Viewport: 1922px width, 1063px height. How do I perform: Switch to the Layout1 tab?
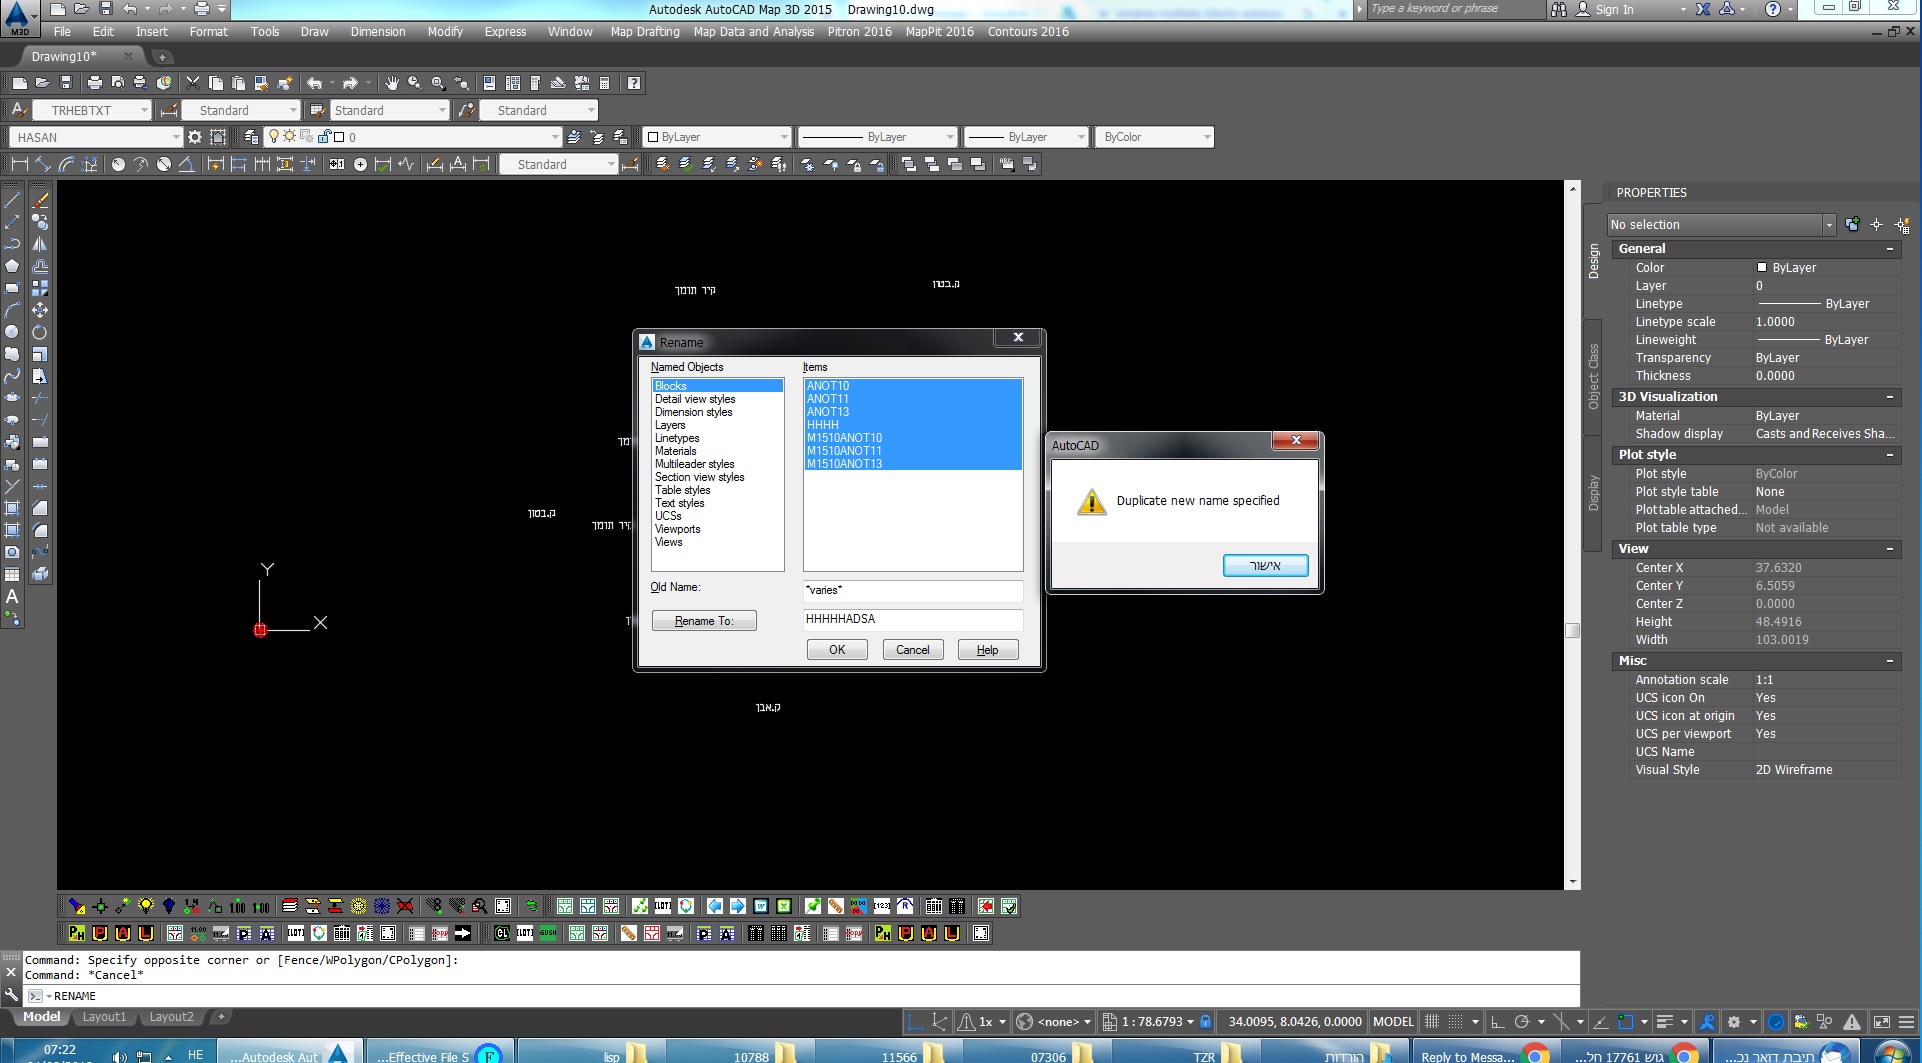[104, 1016]
